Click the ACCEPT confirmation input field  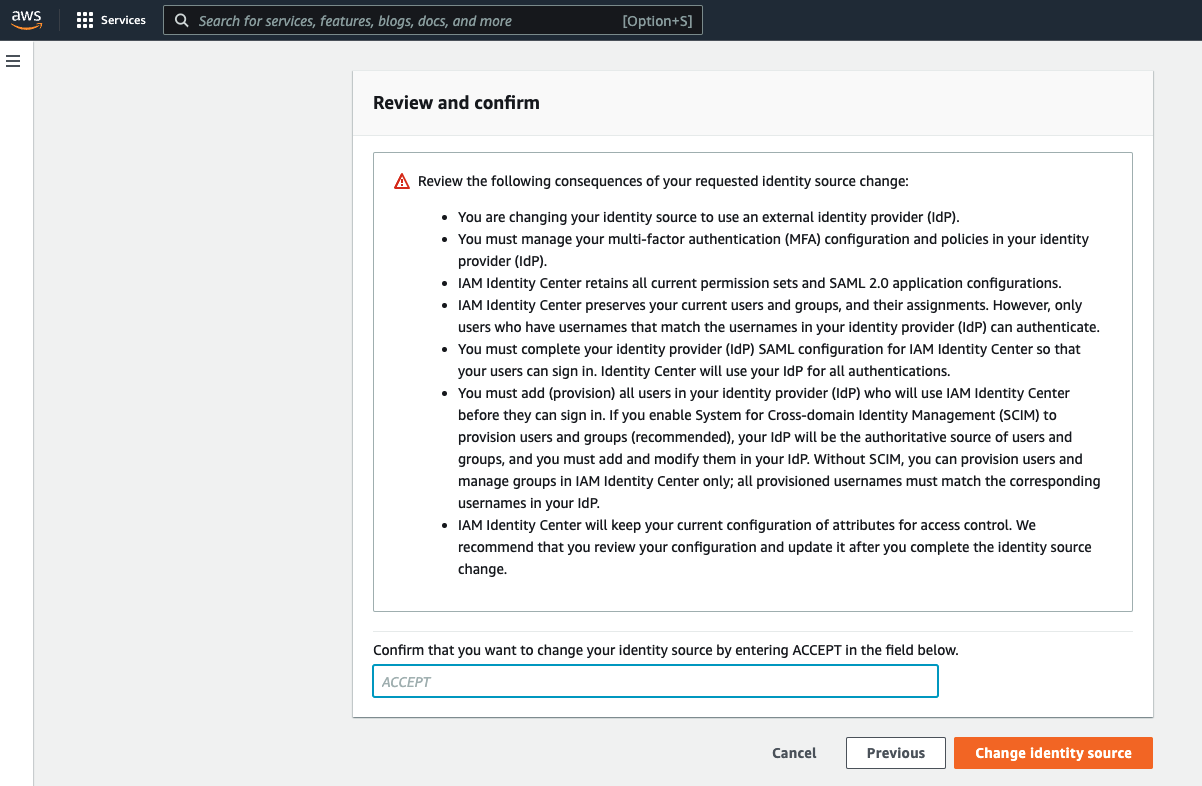tap(655, 681)
